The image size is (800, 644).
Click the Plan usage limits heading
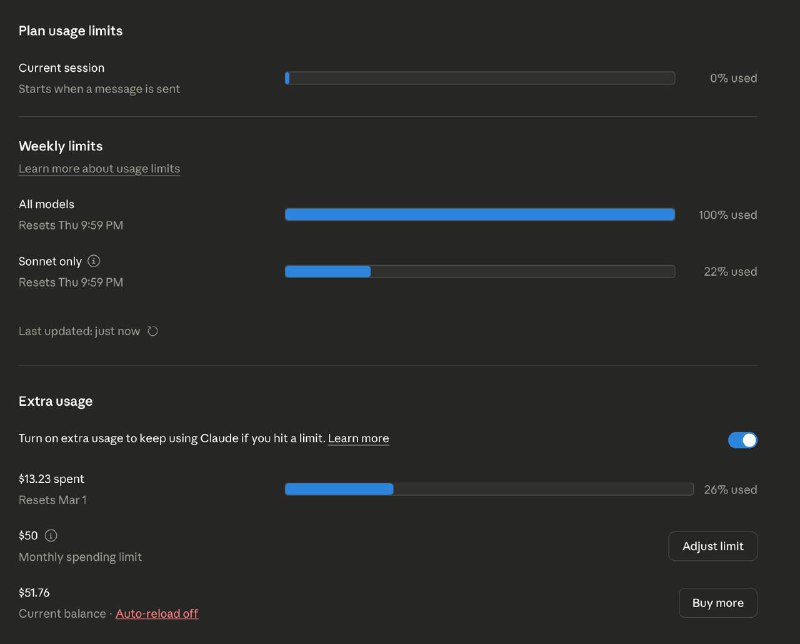tap(70, 31)
